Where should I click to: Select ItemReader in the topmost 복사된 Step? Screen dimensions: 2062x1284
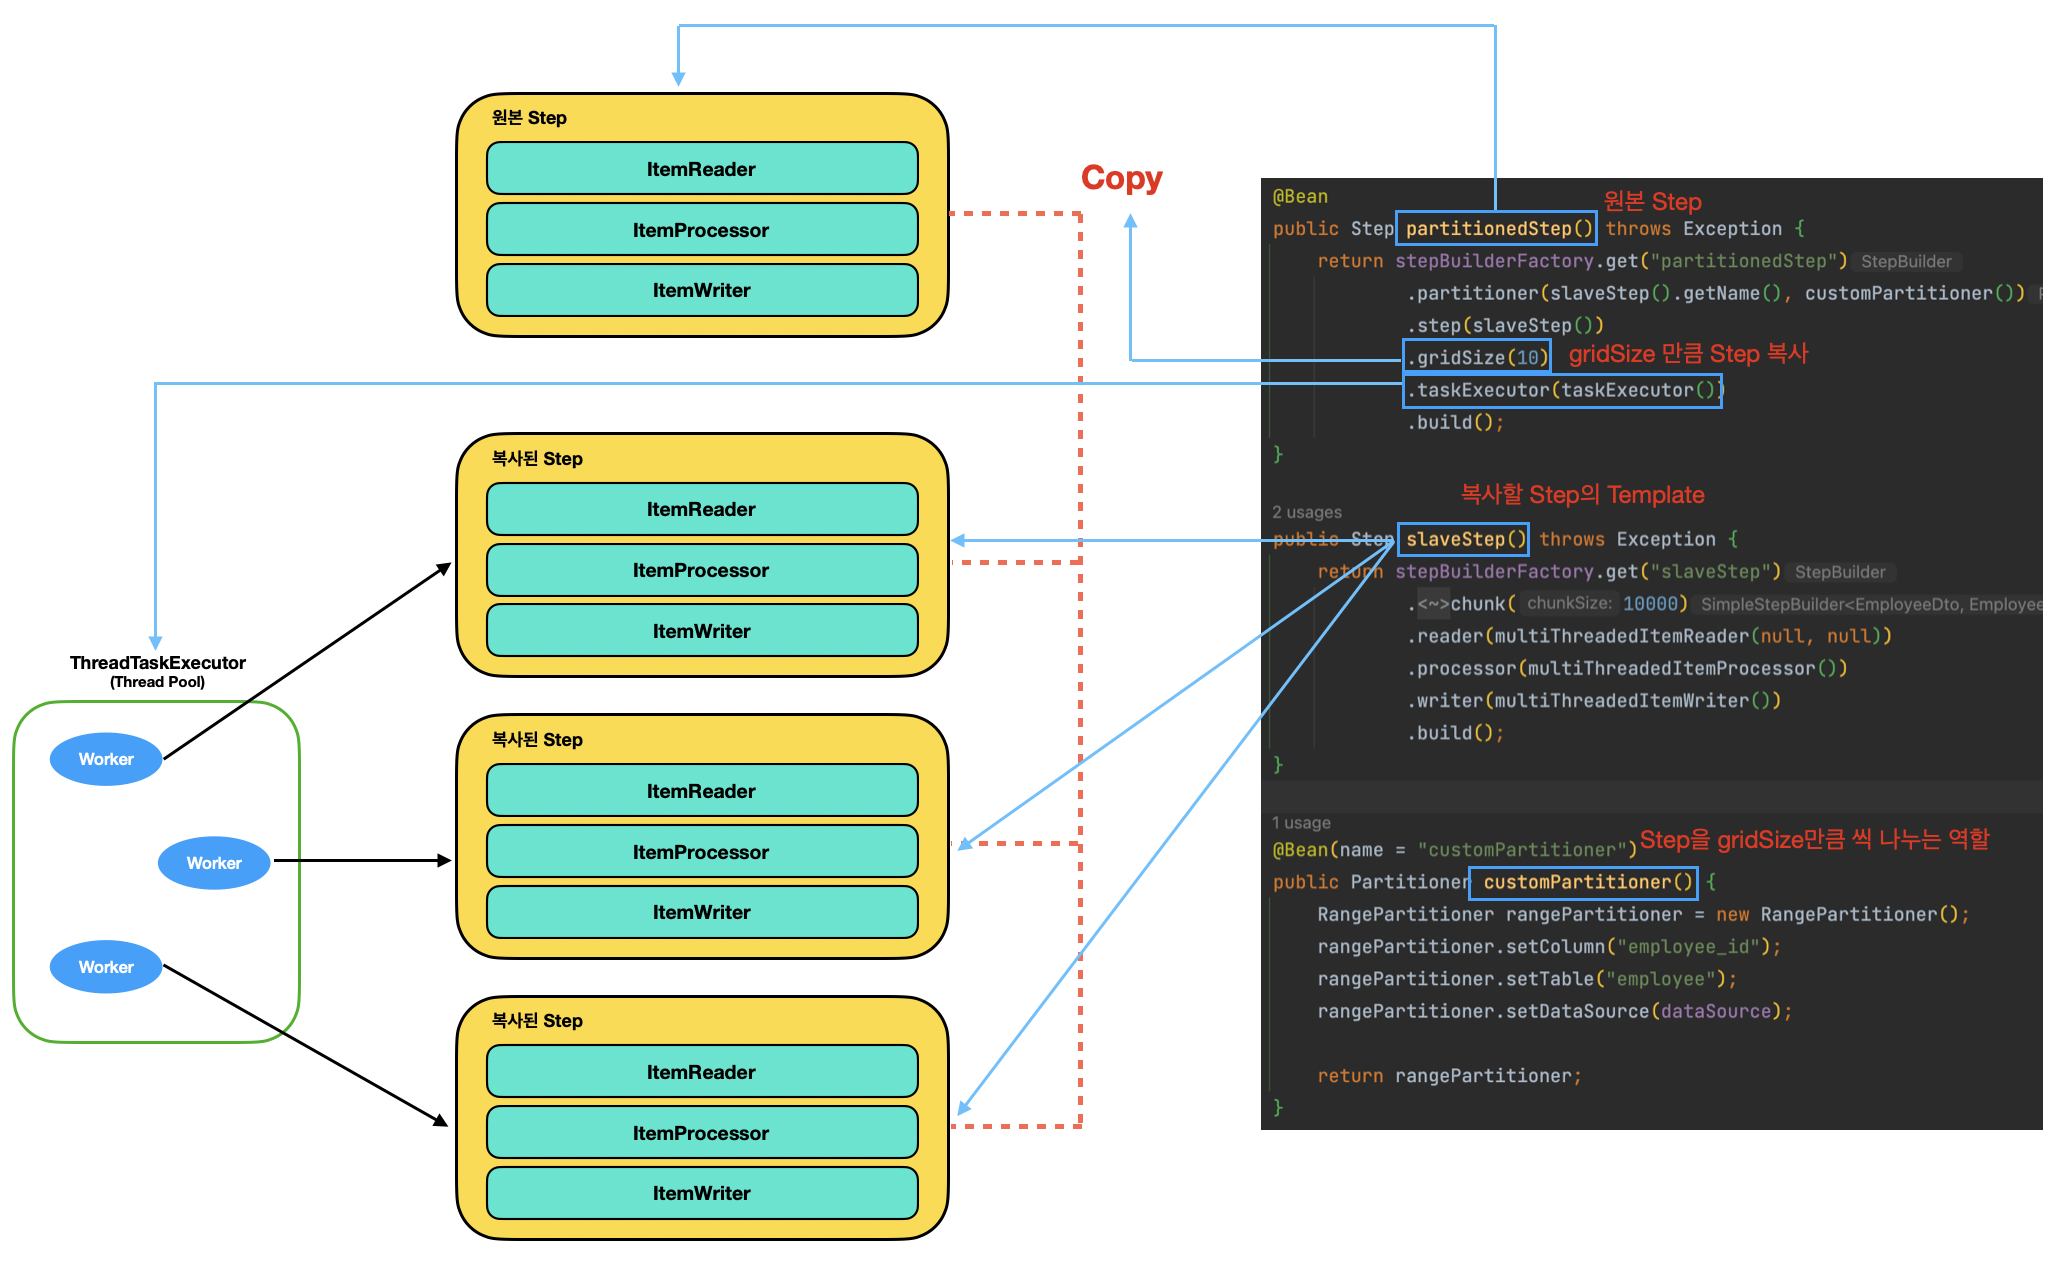pyautogui.click(x=702, y=510)
